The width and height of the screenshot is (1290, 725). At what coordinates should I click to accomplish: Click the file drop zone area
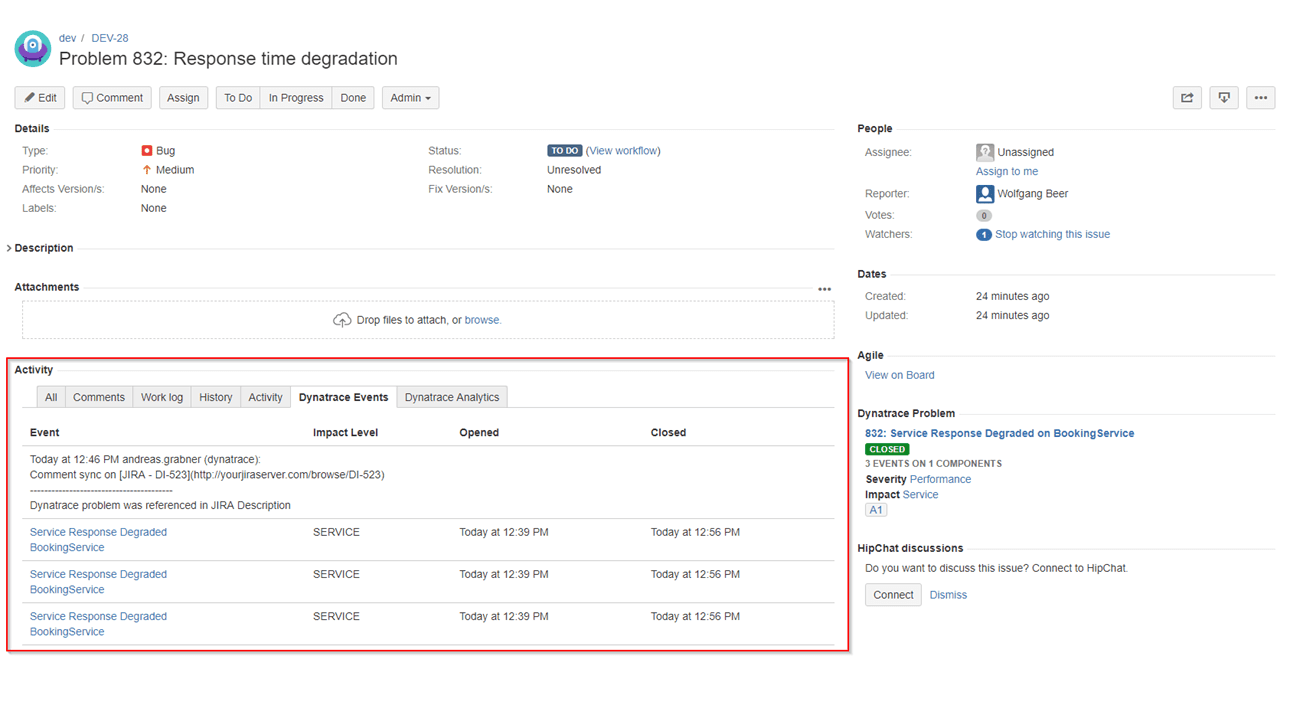point(428,320)
